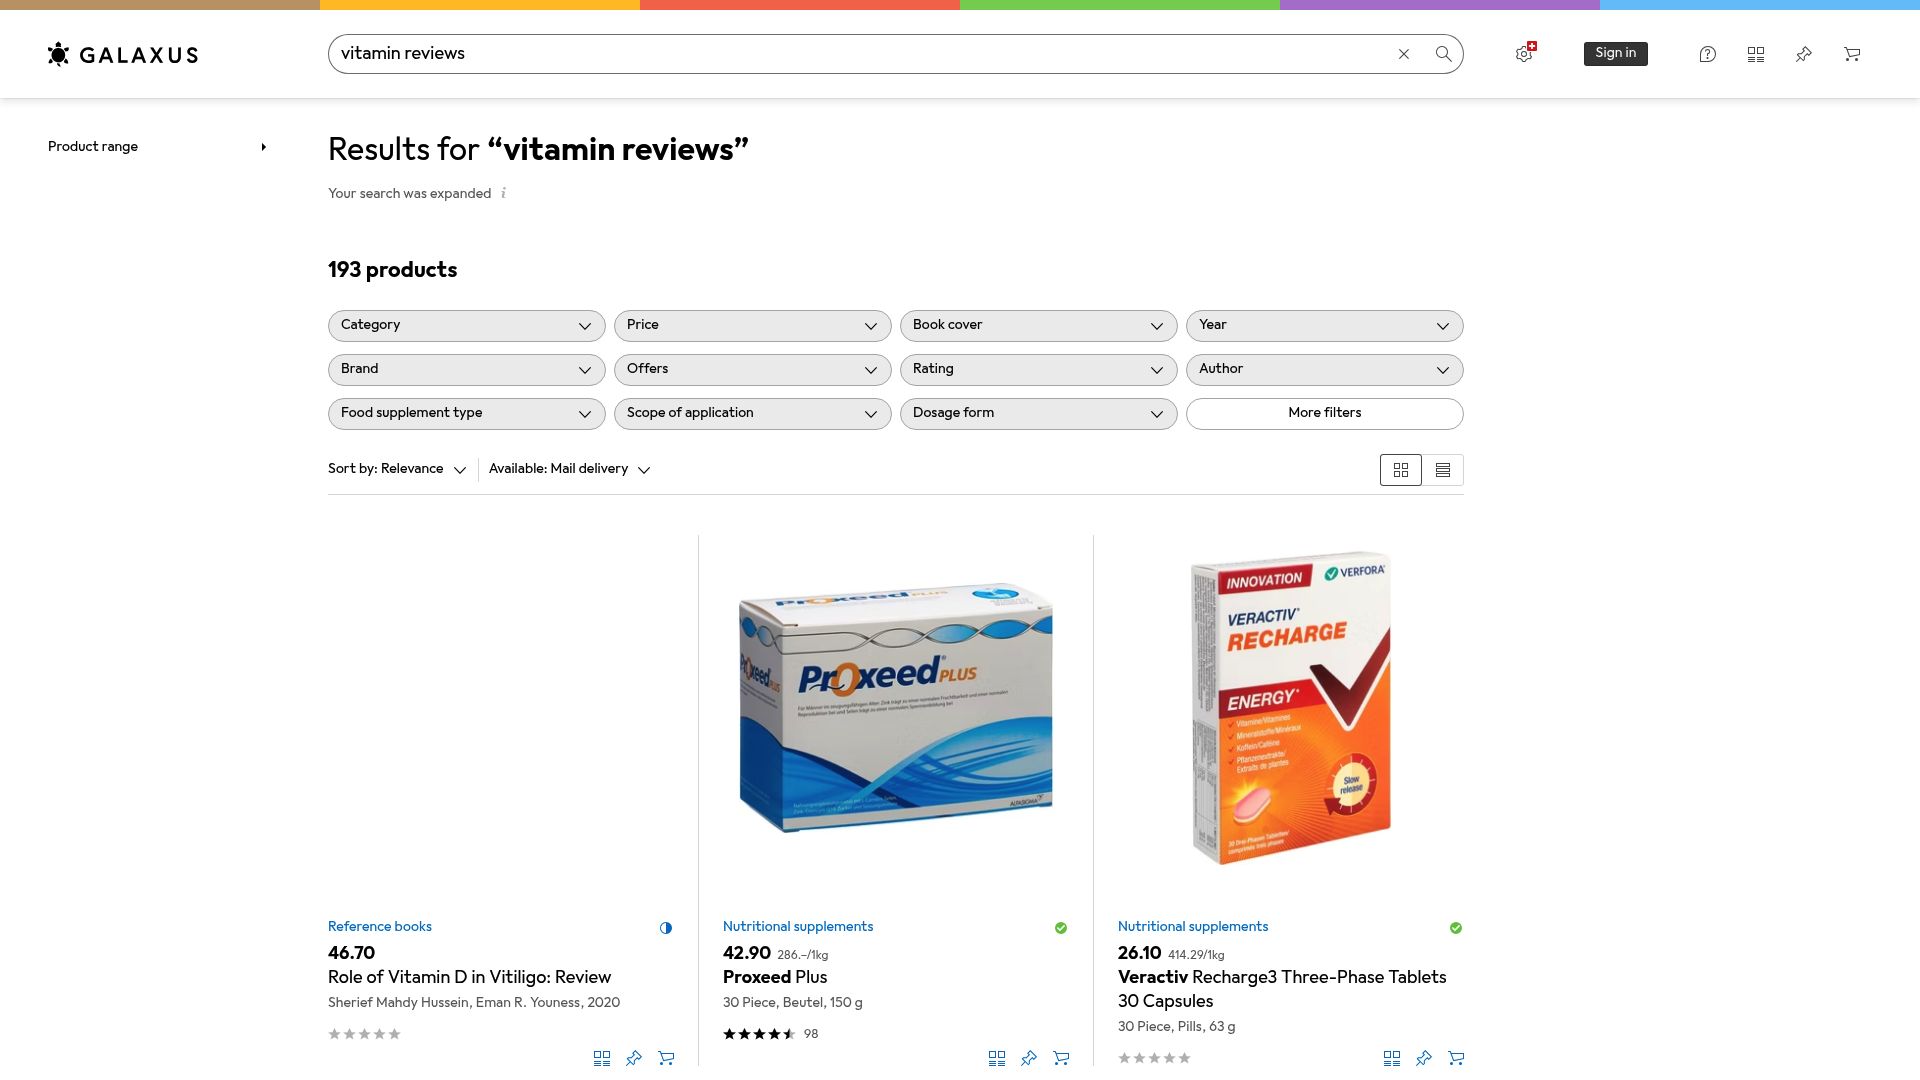Click the More filters button
The width and height of the screenshot is (1920, 1080).
[1324, 413]
